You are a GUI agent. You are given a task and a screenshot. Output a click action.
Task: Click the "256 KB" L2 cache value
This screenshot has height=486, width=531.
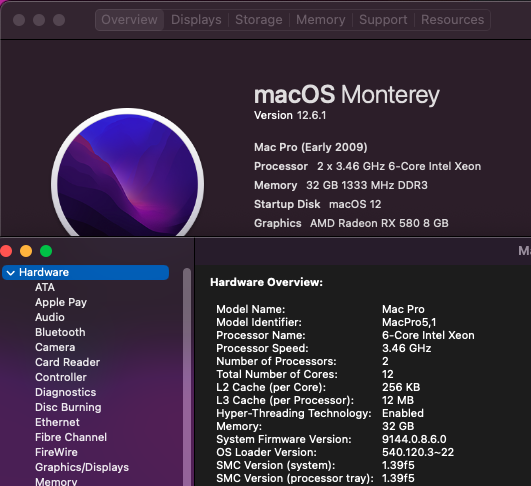point(401,387)
